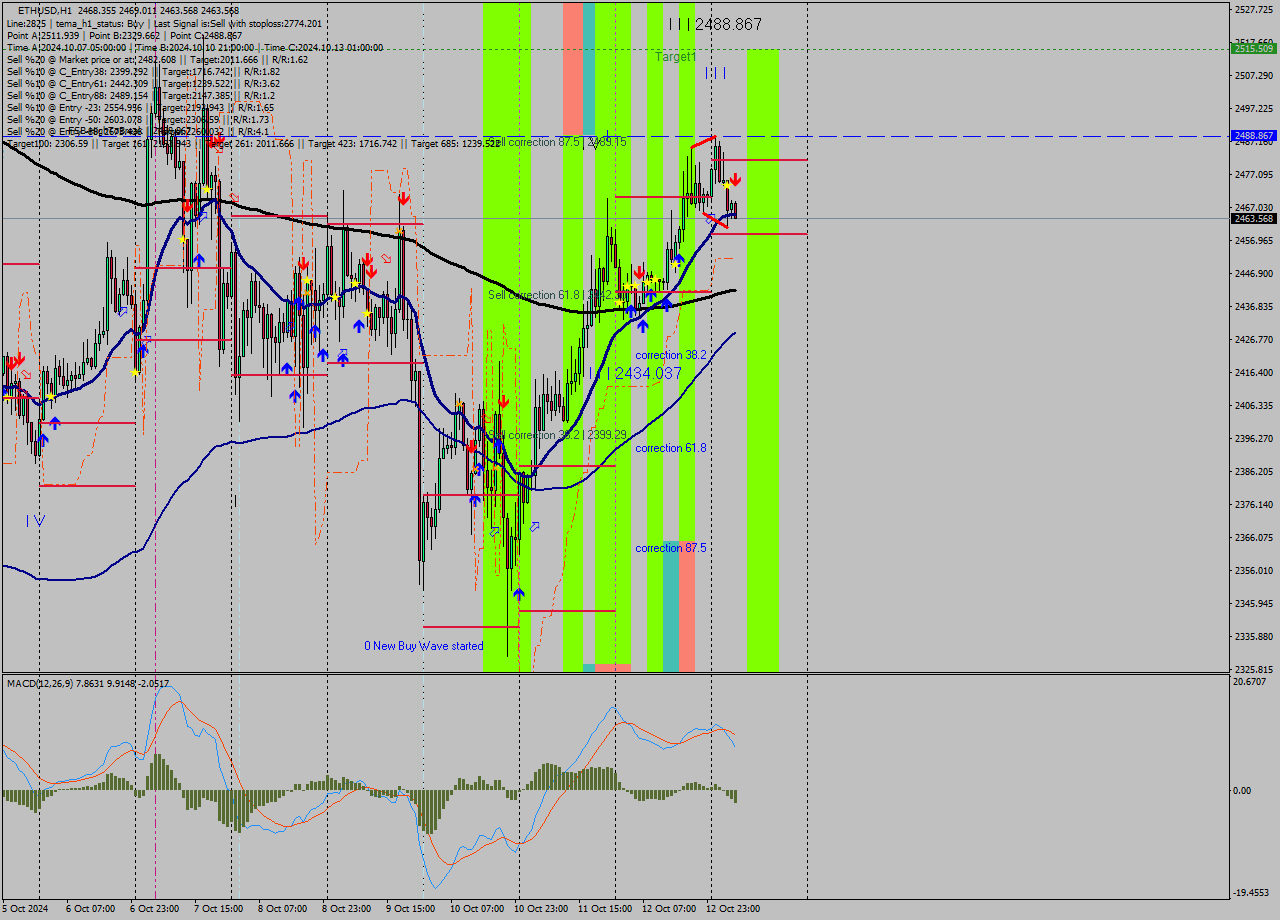Viewport: 1280px width, 920px height.
Task: Click the 2426.770 price axis value
Action: click(x=1254, y=339)
